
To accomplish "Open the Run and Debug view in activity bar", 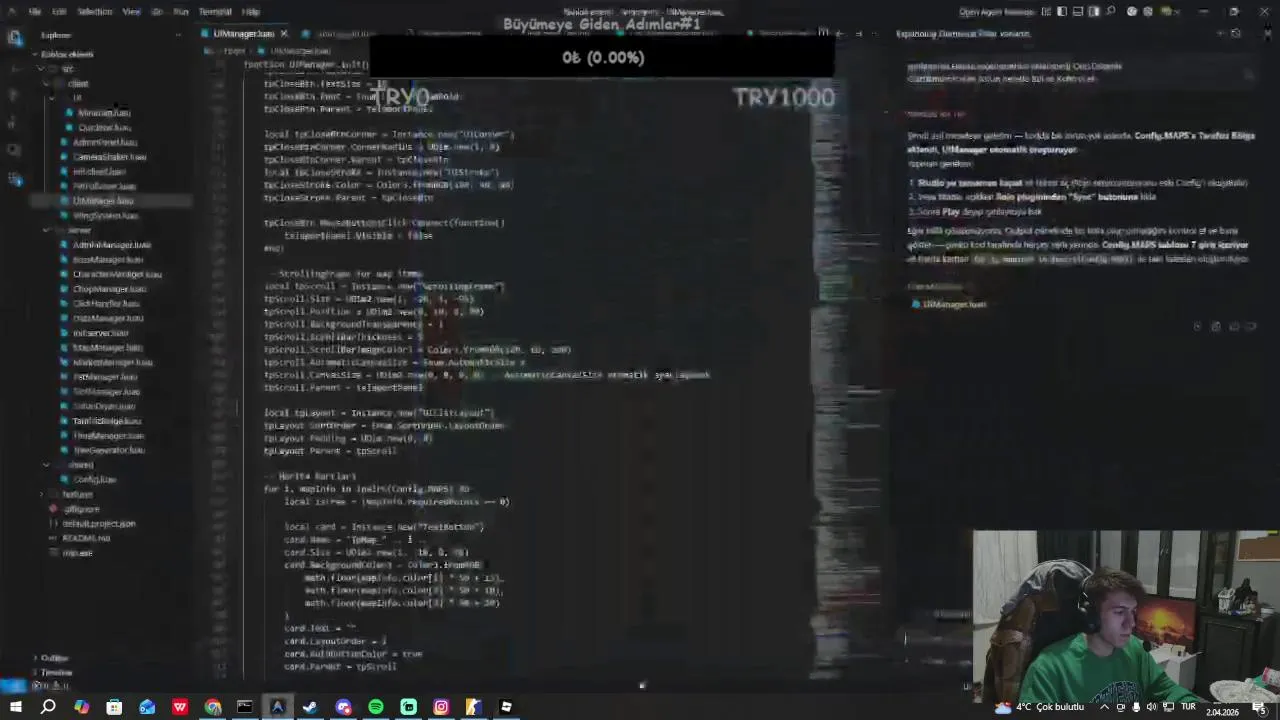I will [15, 122].
